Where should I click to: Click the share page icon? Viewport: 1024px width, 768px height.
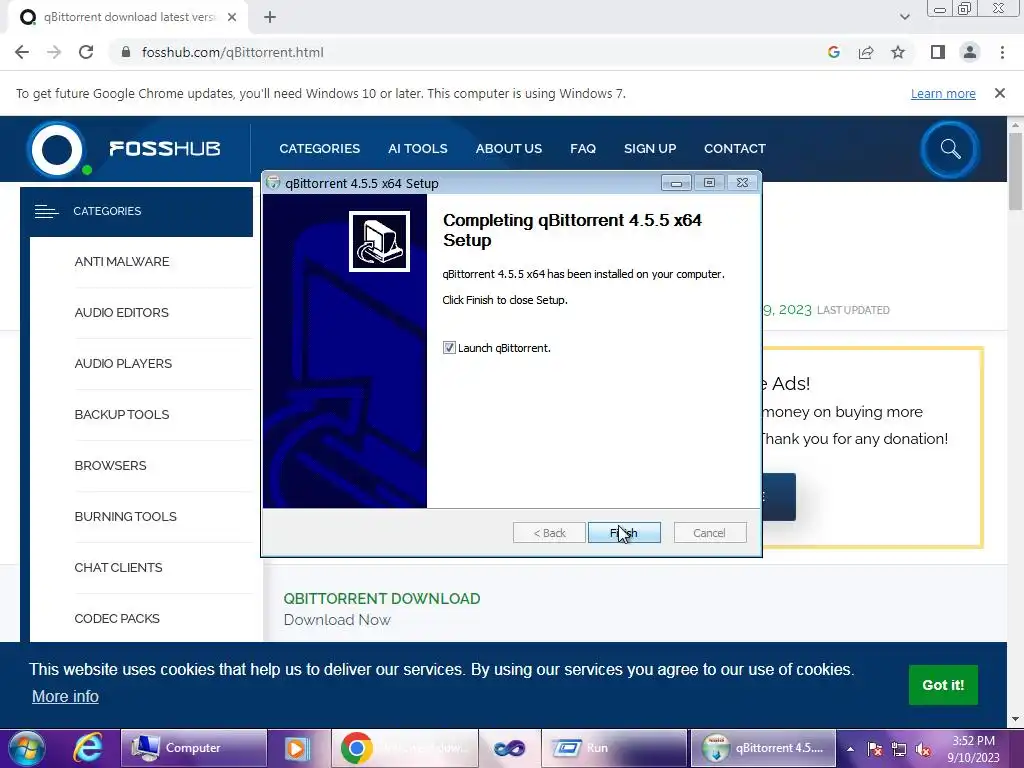click(x=866, y=52)
